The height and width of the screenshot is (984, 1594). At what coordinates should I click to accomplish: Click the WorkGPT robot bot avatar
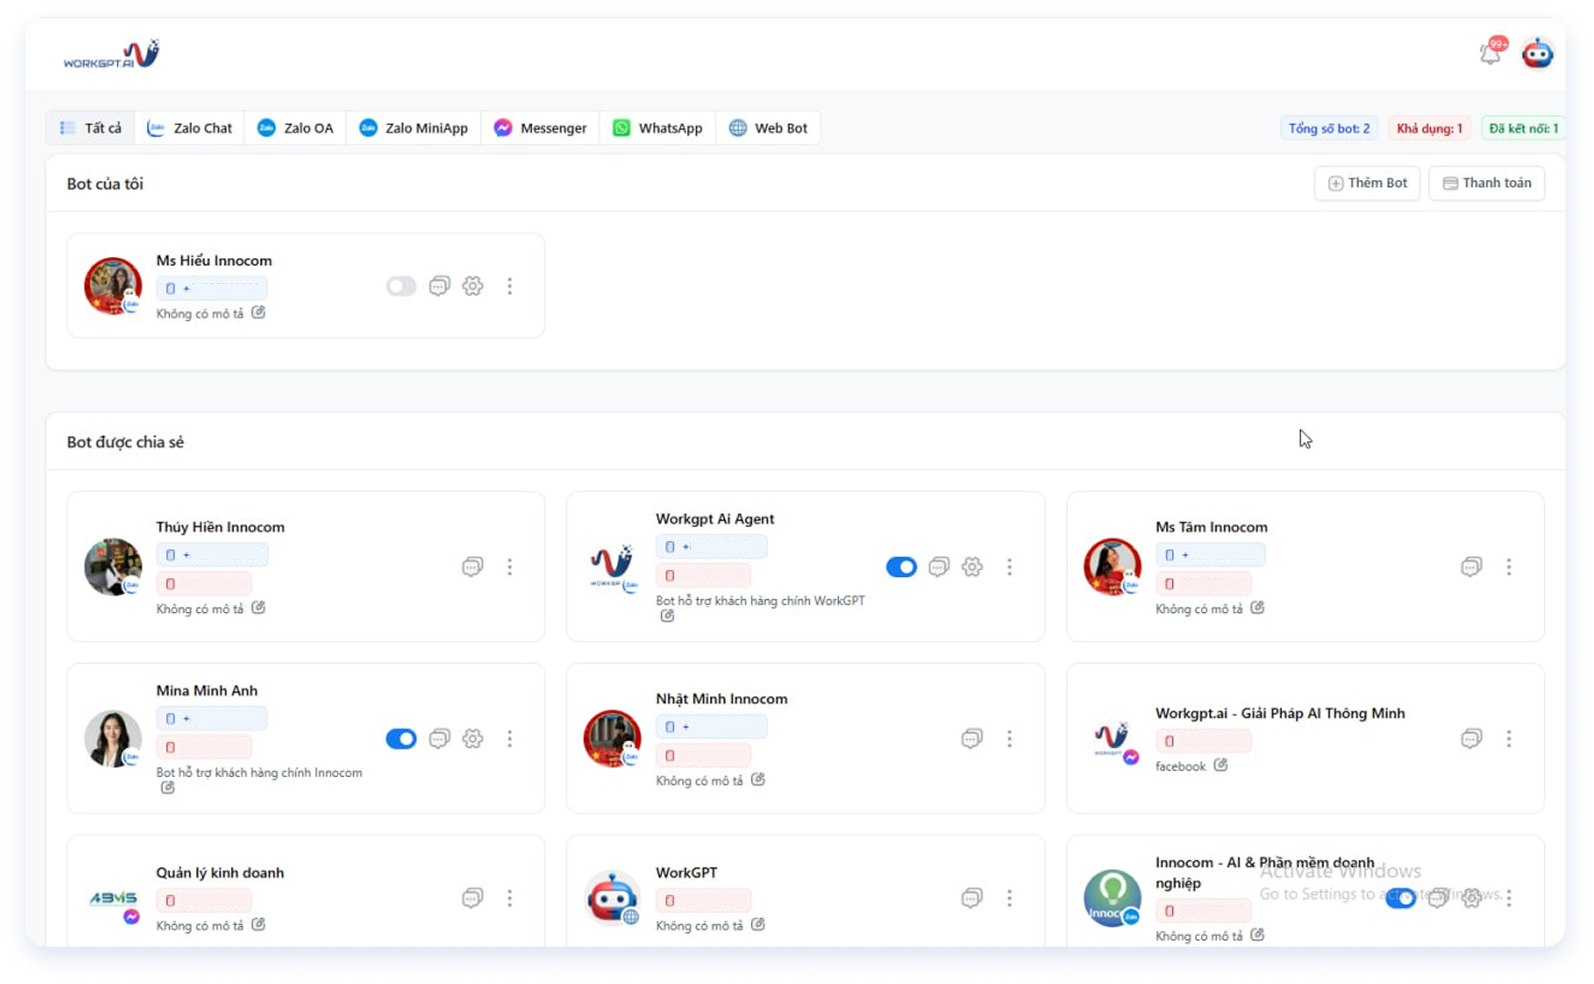612,897
